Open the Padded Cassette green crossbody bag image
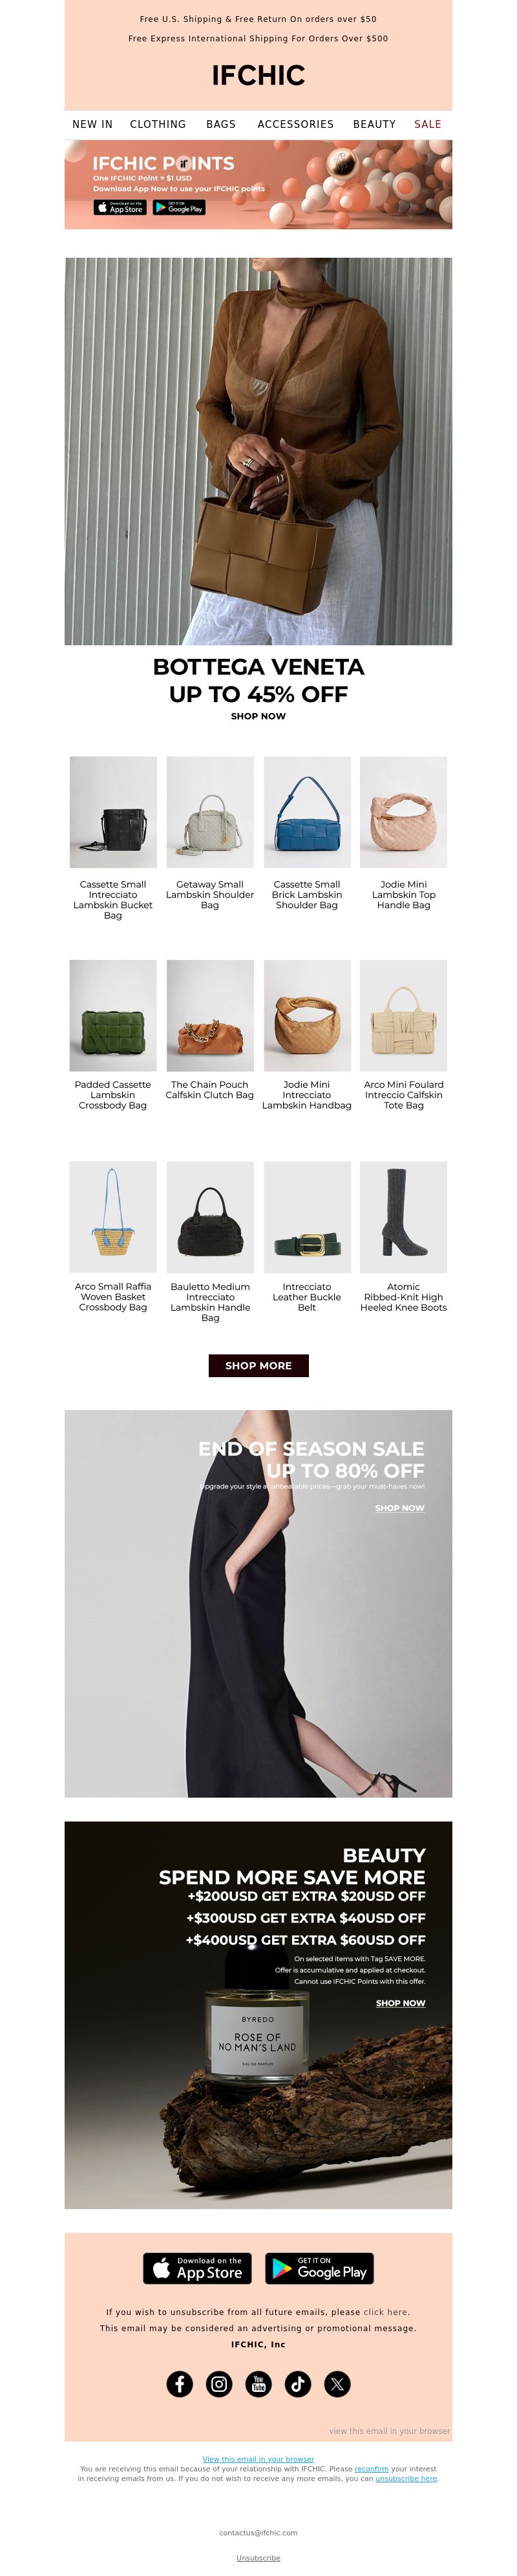The image size is (517, 2576). click(113, 1015)
